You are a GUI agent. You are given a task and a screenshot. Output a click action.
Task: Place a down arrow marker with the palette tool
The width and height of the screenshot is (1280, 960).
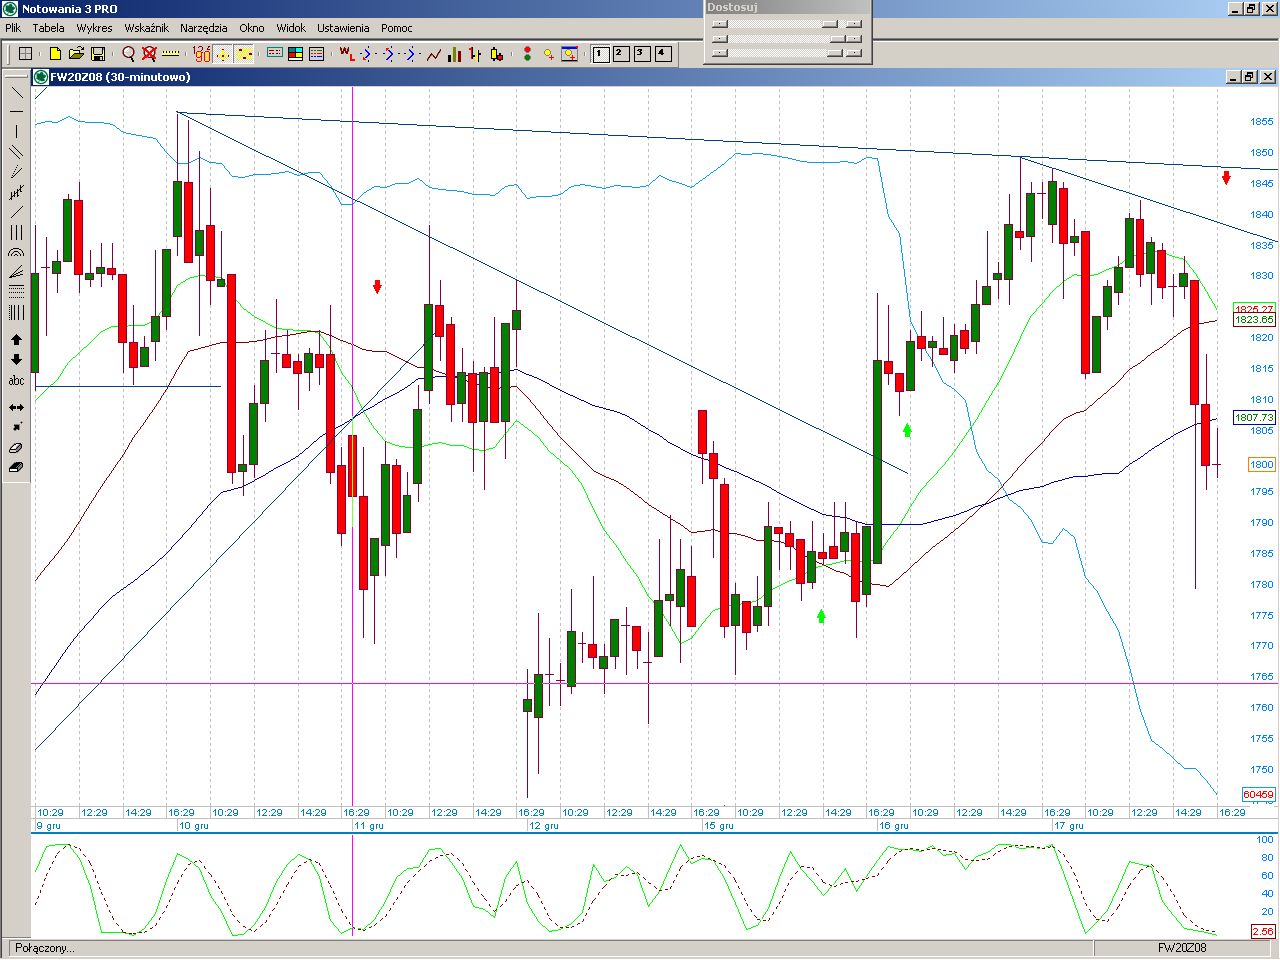[x=16, y=360]
